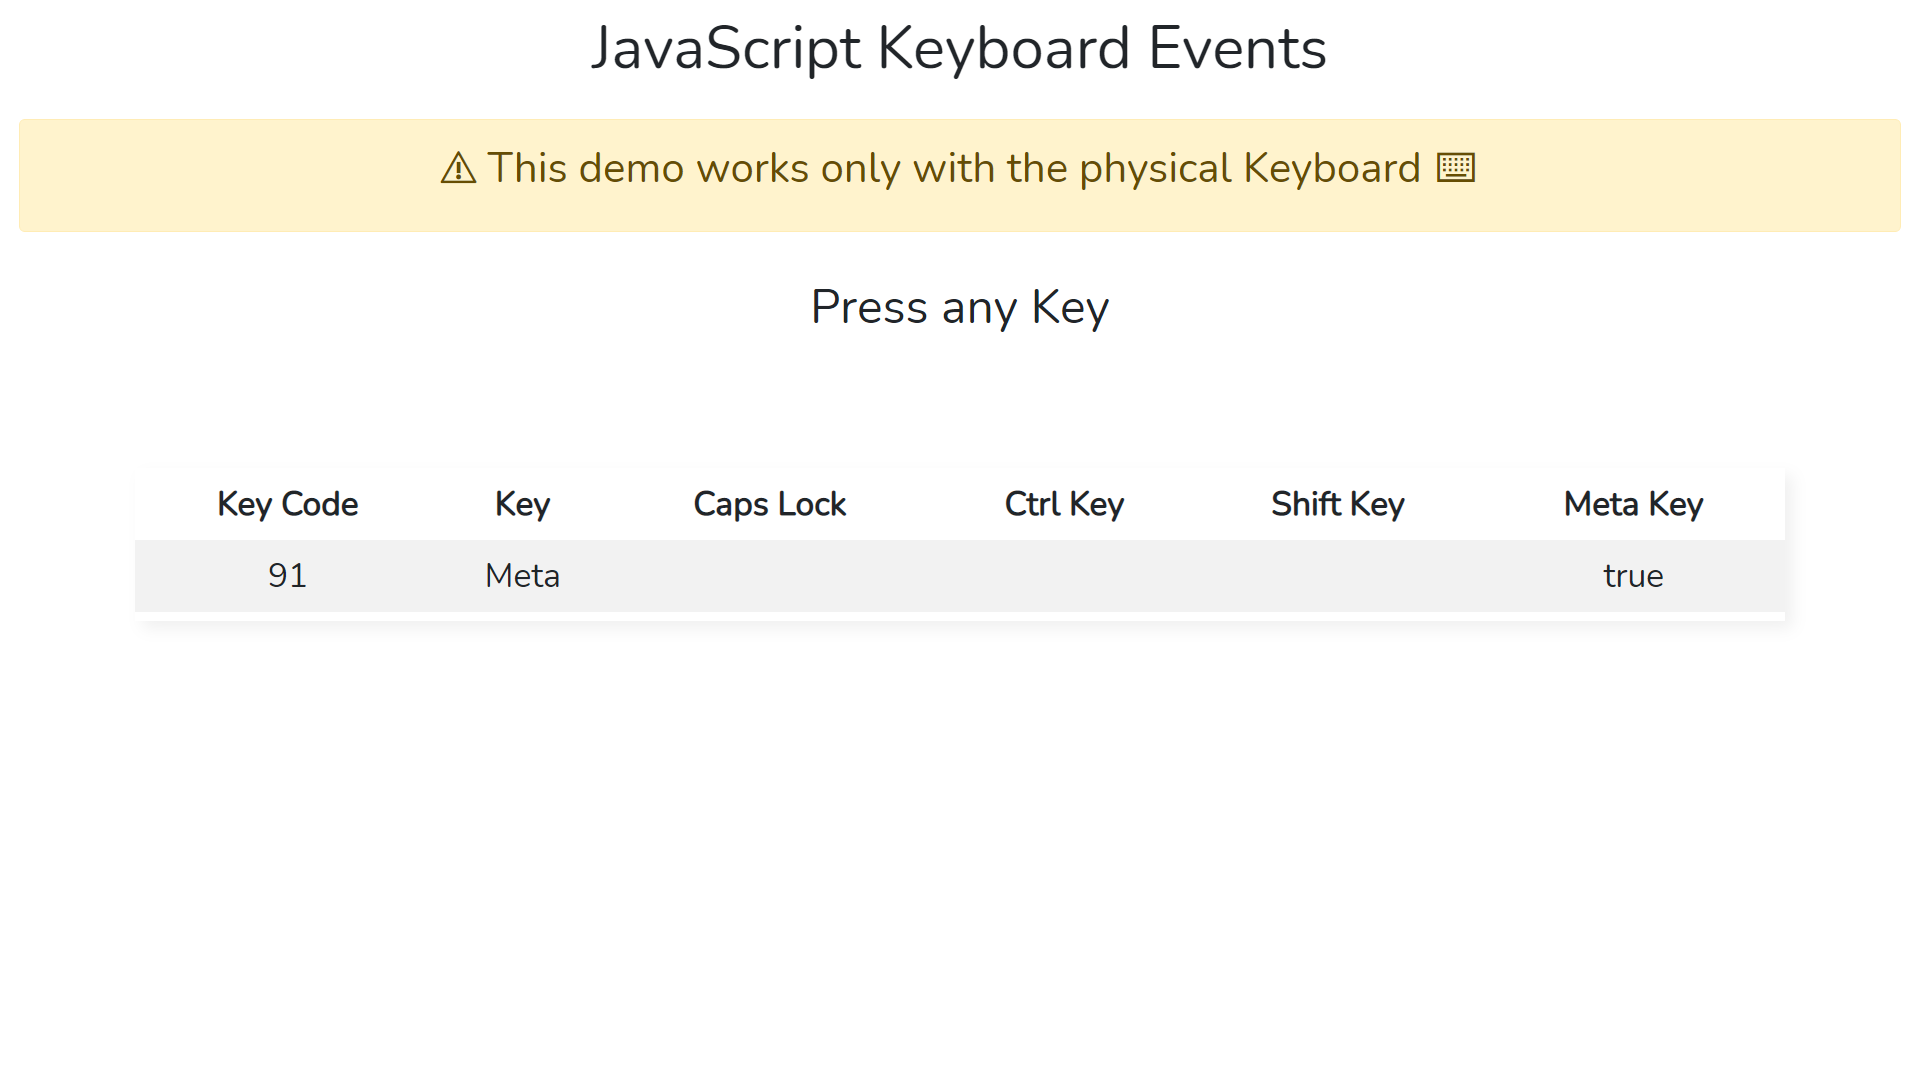Click the word 'Events' in the title

click(1237, 48)
